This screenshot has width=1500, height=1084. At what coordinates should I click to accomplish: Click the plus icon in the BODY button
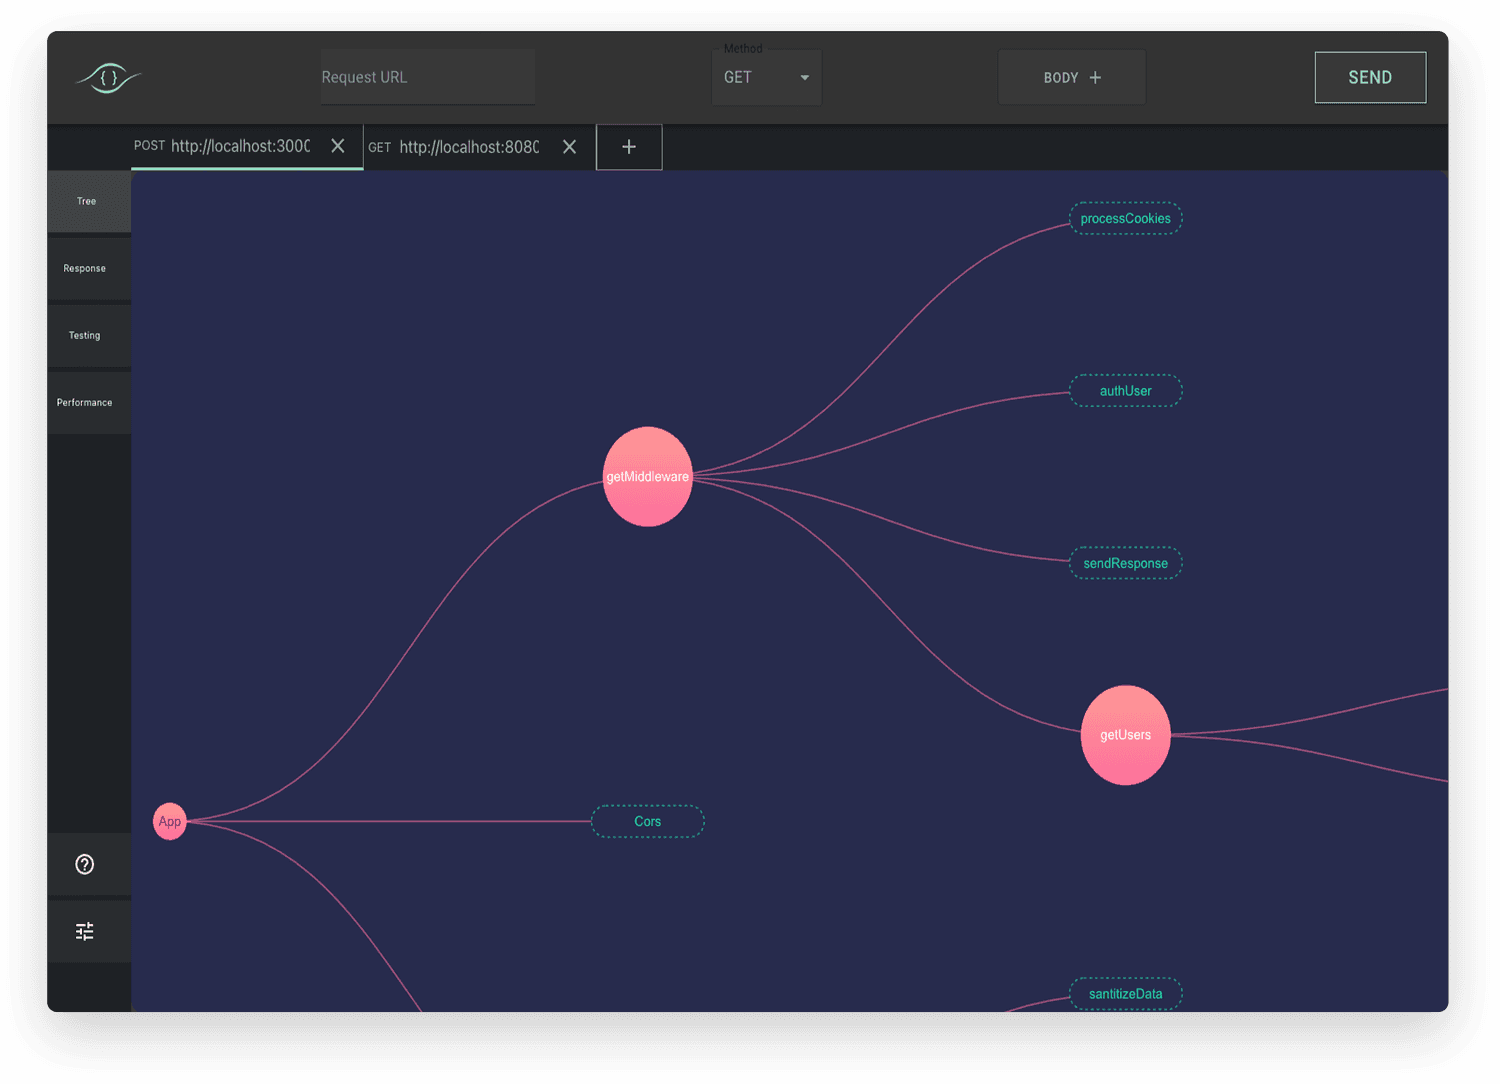pos(1095,77)
